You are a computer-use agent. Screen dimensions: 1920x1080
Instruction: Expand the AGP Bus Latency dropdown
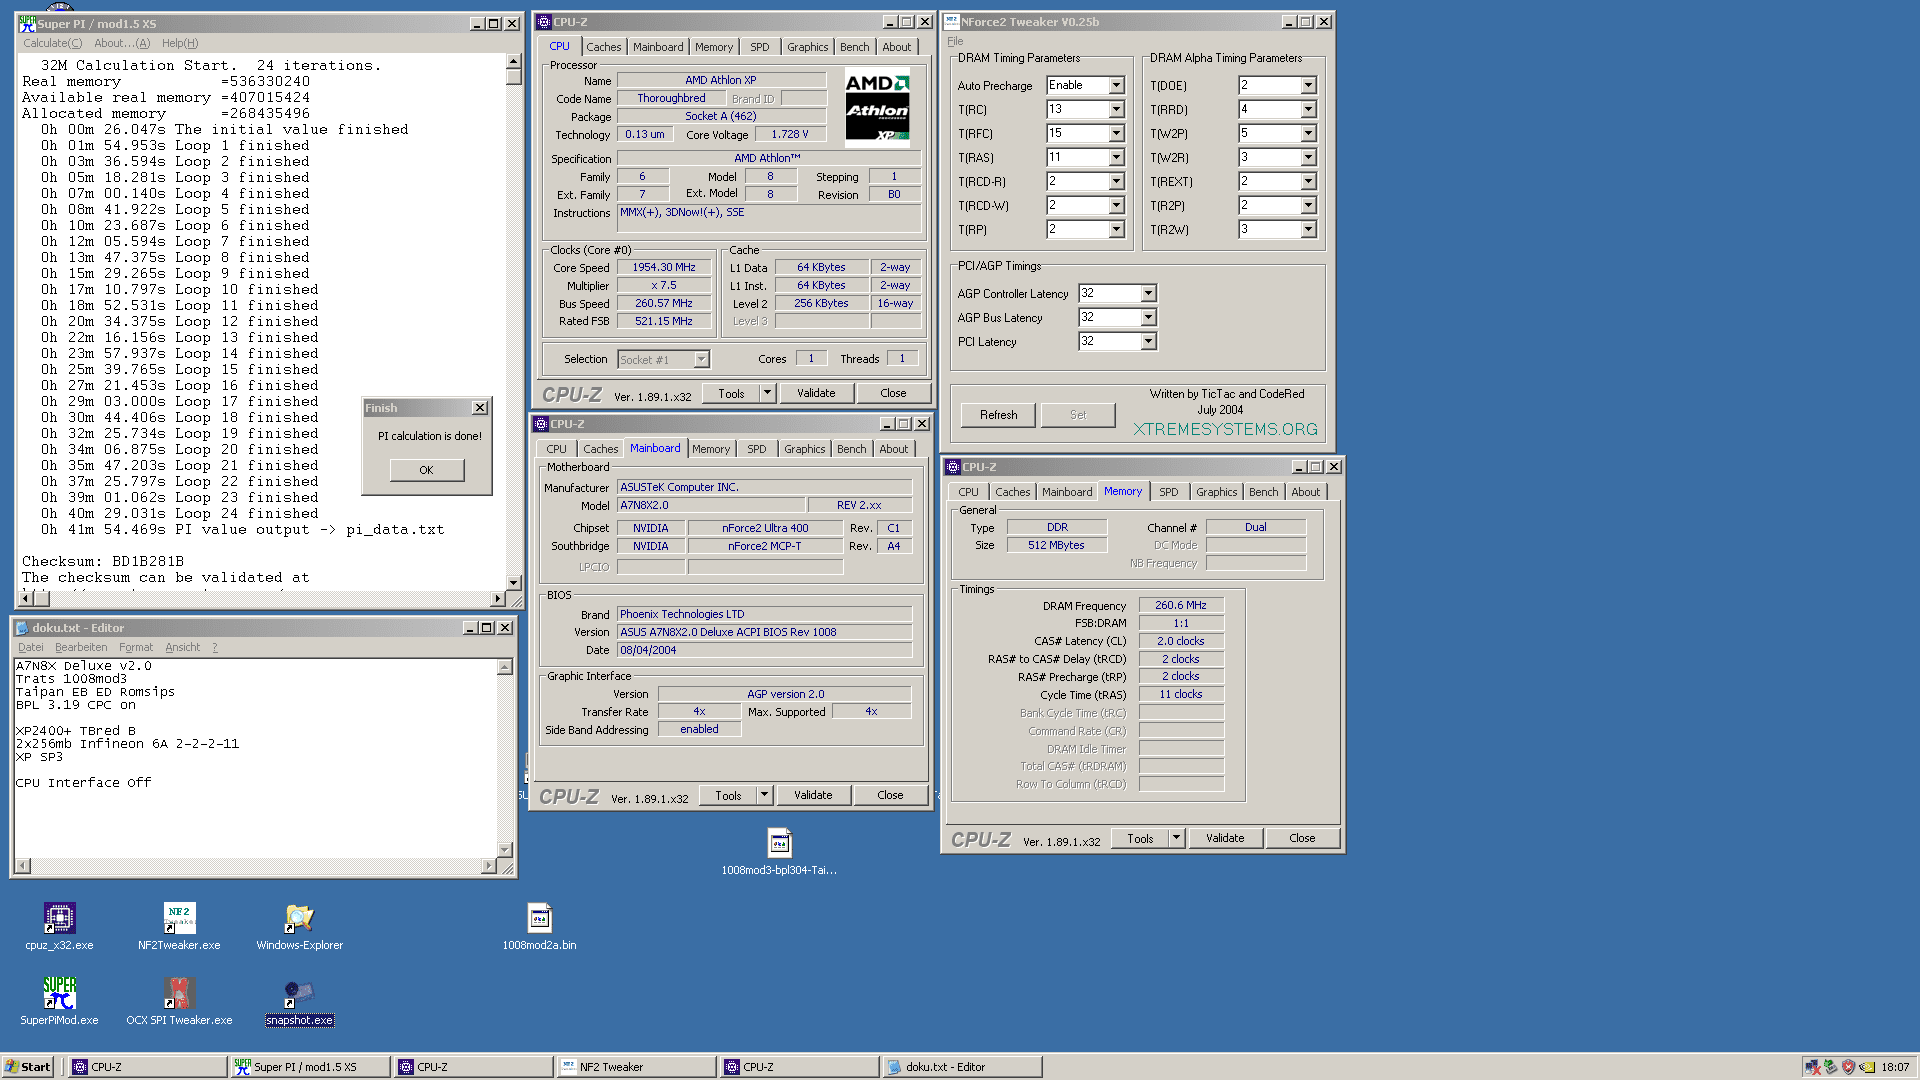tap(1148, 318)
